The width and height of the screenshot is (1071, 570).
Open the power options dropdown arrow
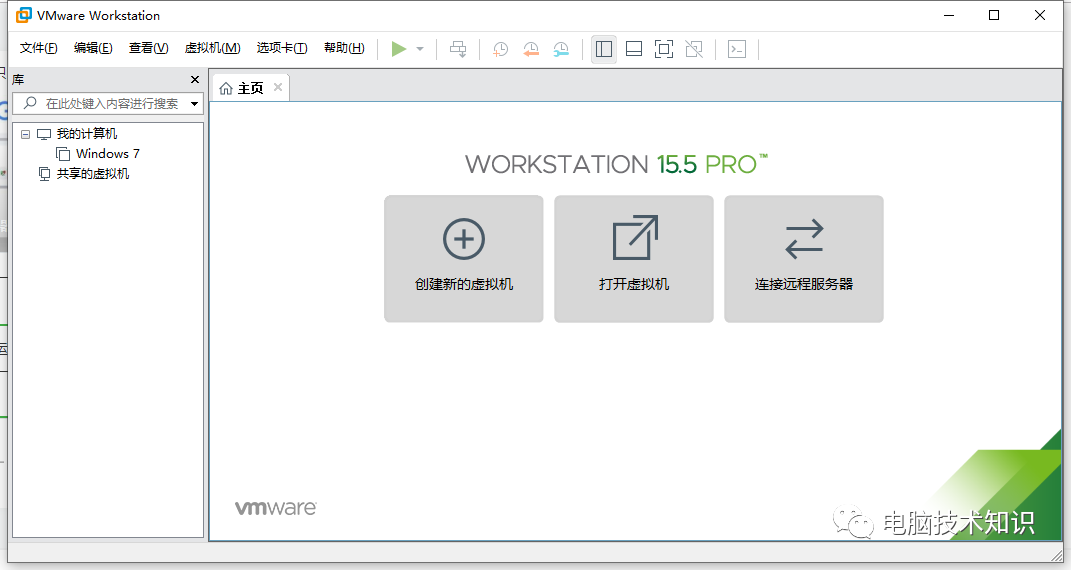420,49
